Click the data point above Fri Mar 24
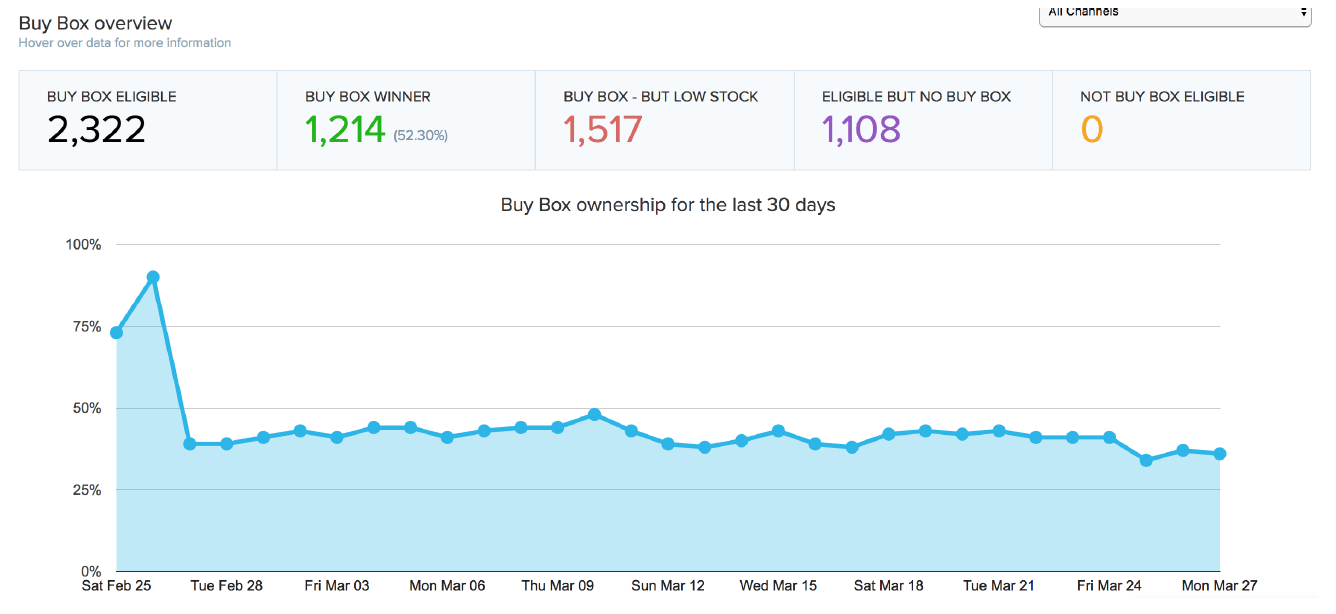This screenshot has width=1336, height=614. coord(1109,438)
